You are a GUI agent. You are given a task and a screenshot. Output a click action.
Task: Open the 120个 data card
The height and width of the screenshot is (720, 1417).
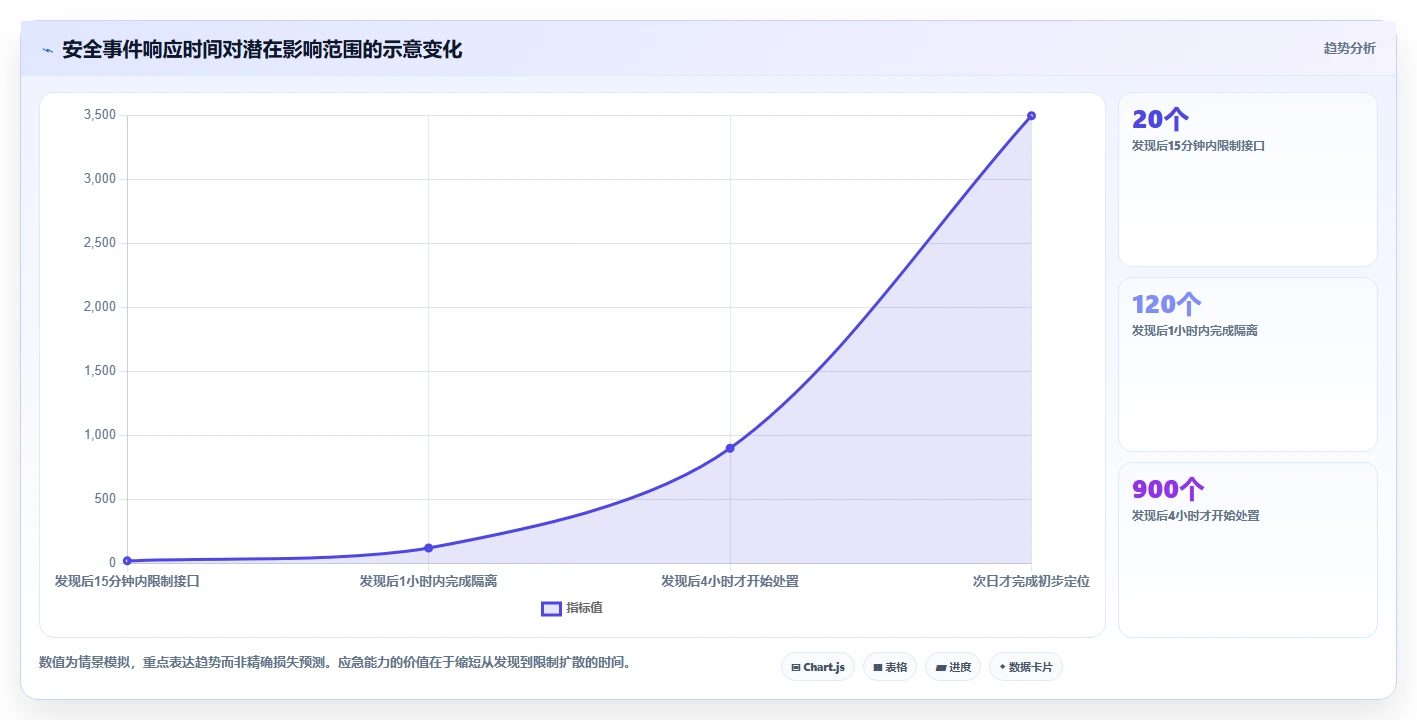coord(1247,364)
